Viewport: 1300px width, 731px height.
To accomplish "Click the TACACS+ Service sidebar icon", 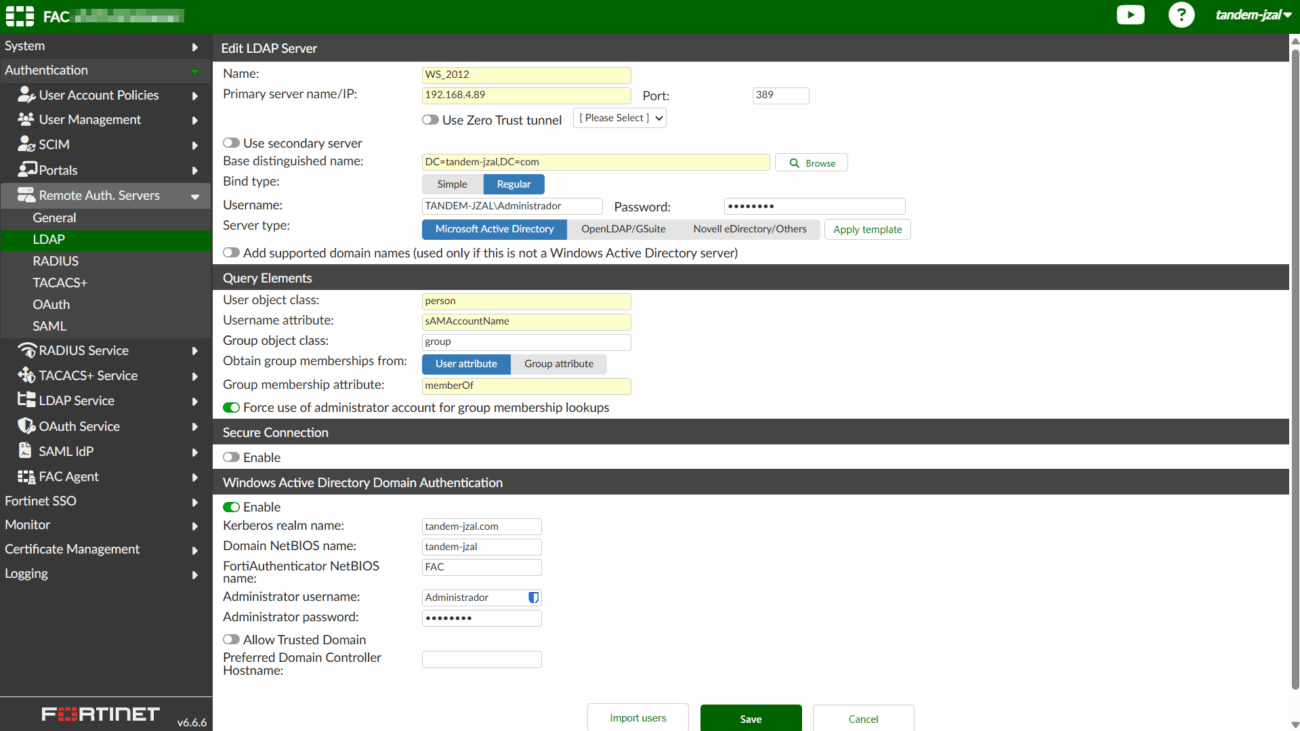I will [x=27, y=375].
